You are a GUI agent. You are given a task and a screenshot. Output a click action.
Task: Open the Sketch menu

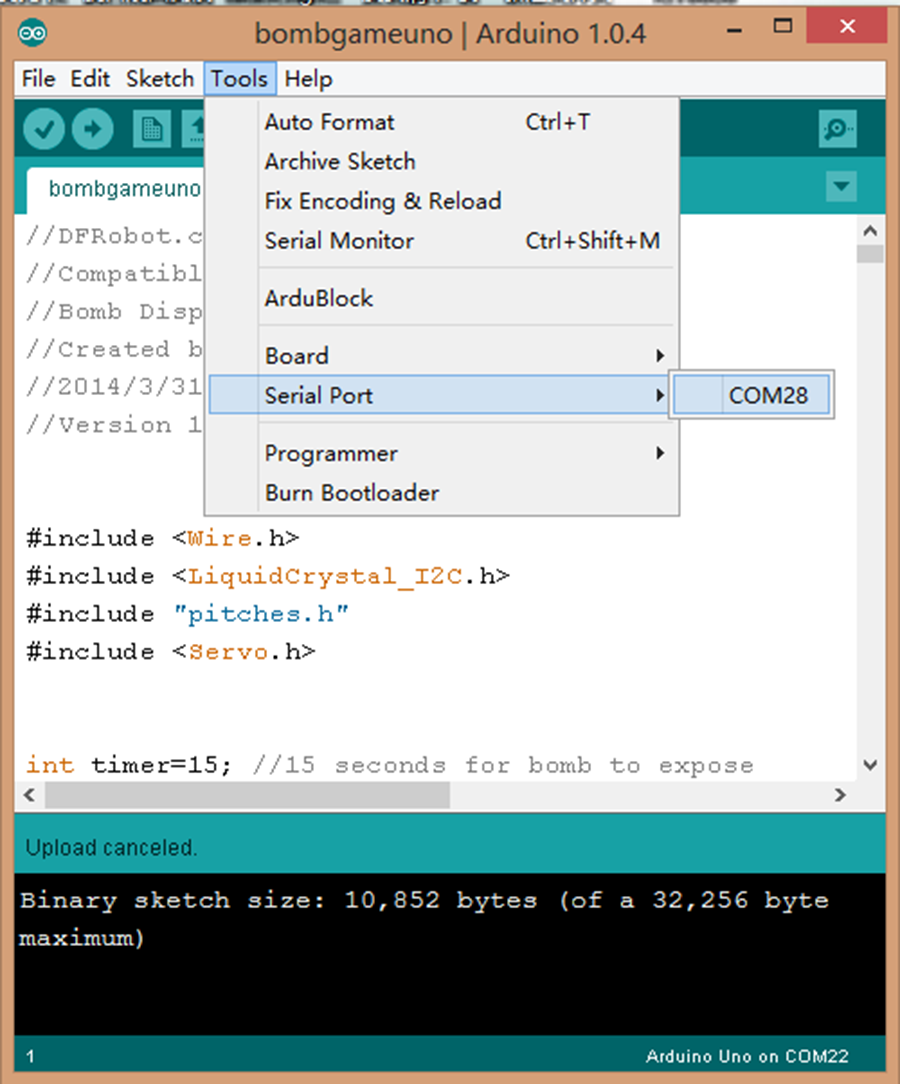160,79
